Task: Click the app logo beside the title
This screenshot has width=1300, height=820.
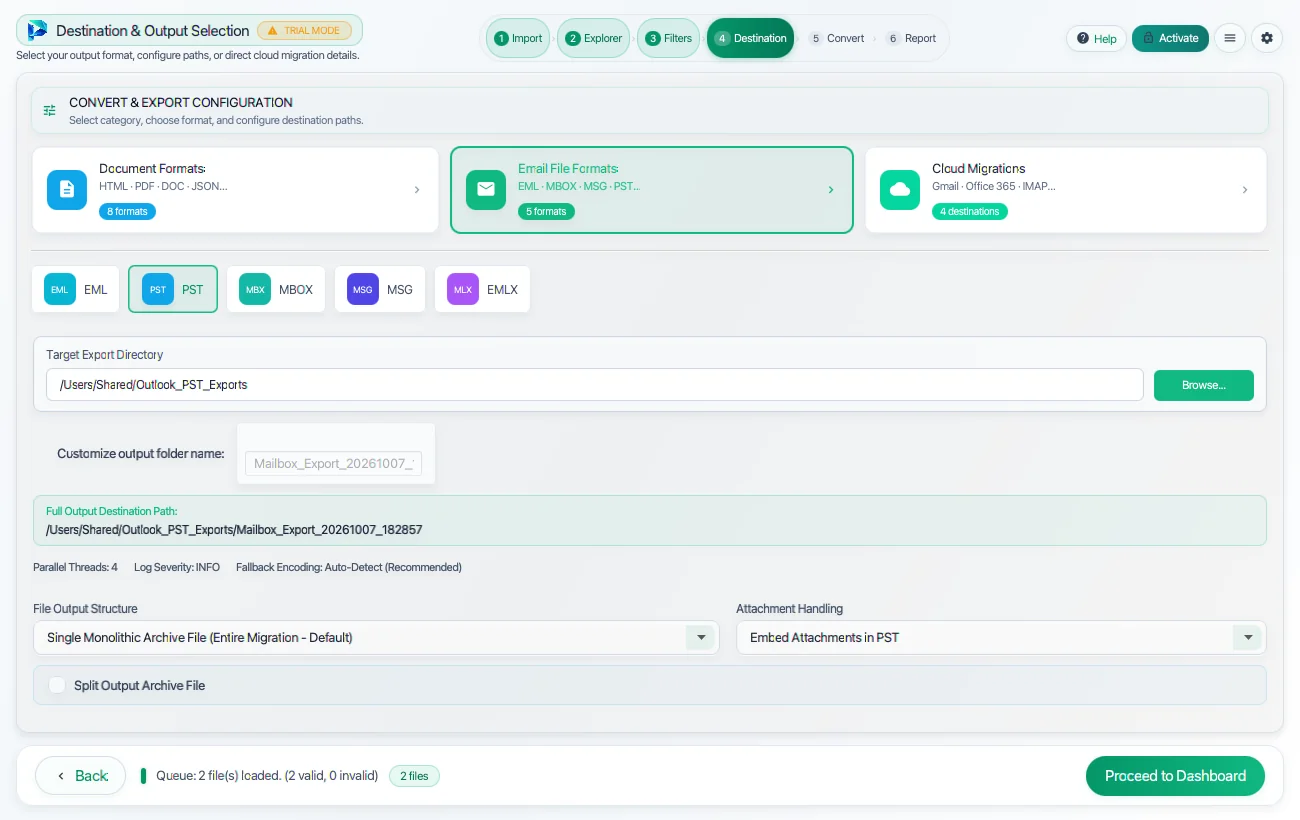Action: tap(37, 30)
